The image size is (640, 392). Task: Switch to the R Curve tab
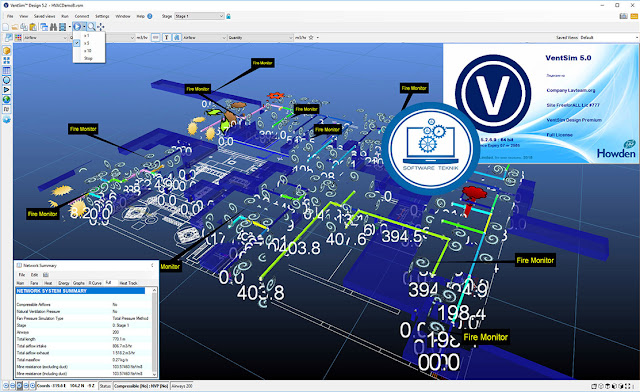click(x=95, y=283)
